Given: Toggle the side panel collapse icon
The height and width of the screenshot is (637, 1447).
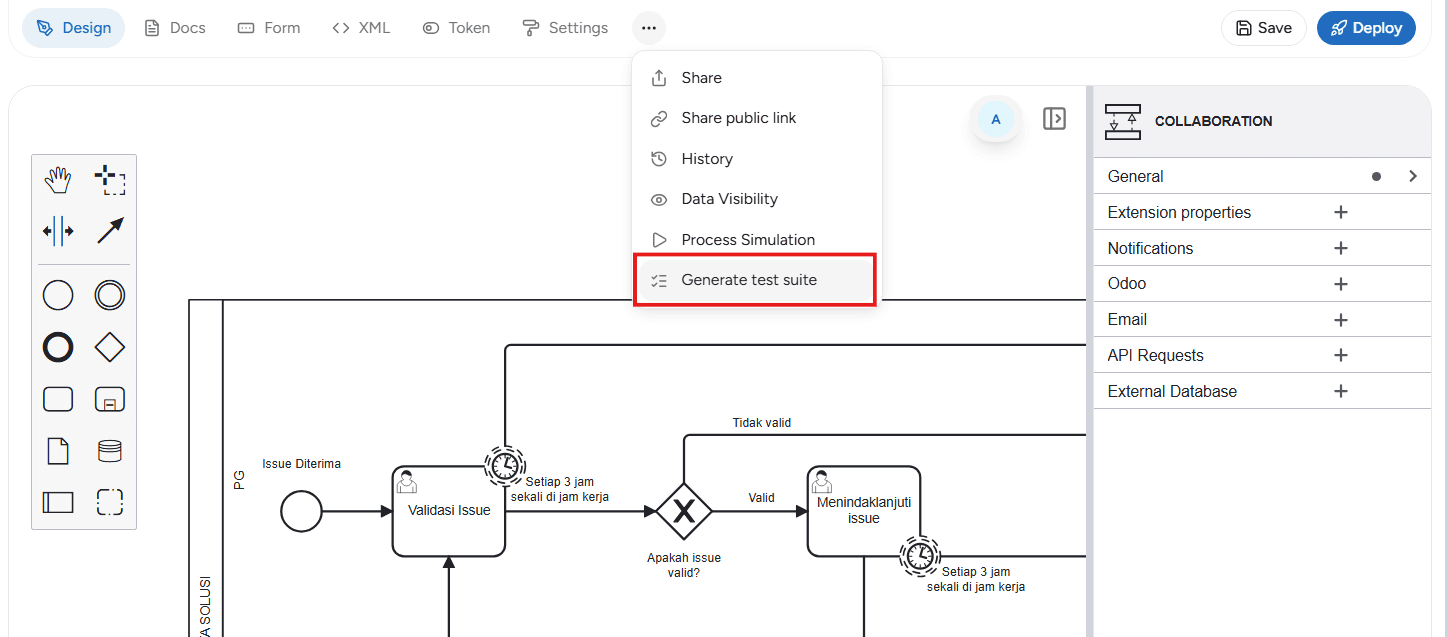Looking at the screenshot, I should point(1054,119).
